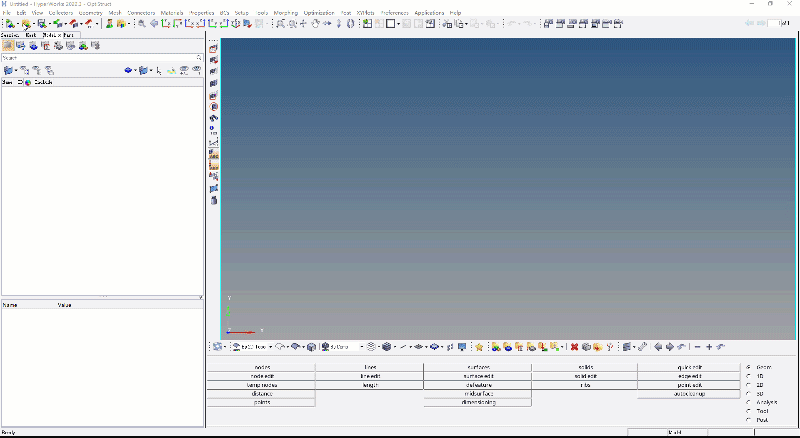Open the page window layout dropdown arrow
Viewport: 800px width, 438px height.
(398, 23)
